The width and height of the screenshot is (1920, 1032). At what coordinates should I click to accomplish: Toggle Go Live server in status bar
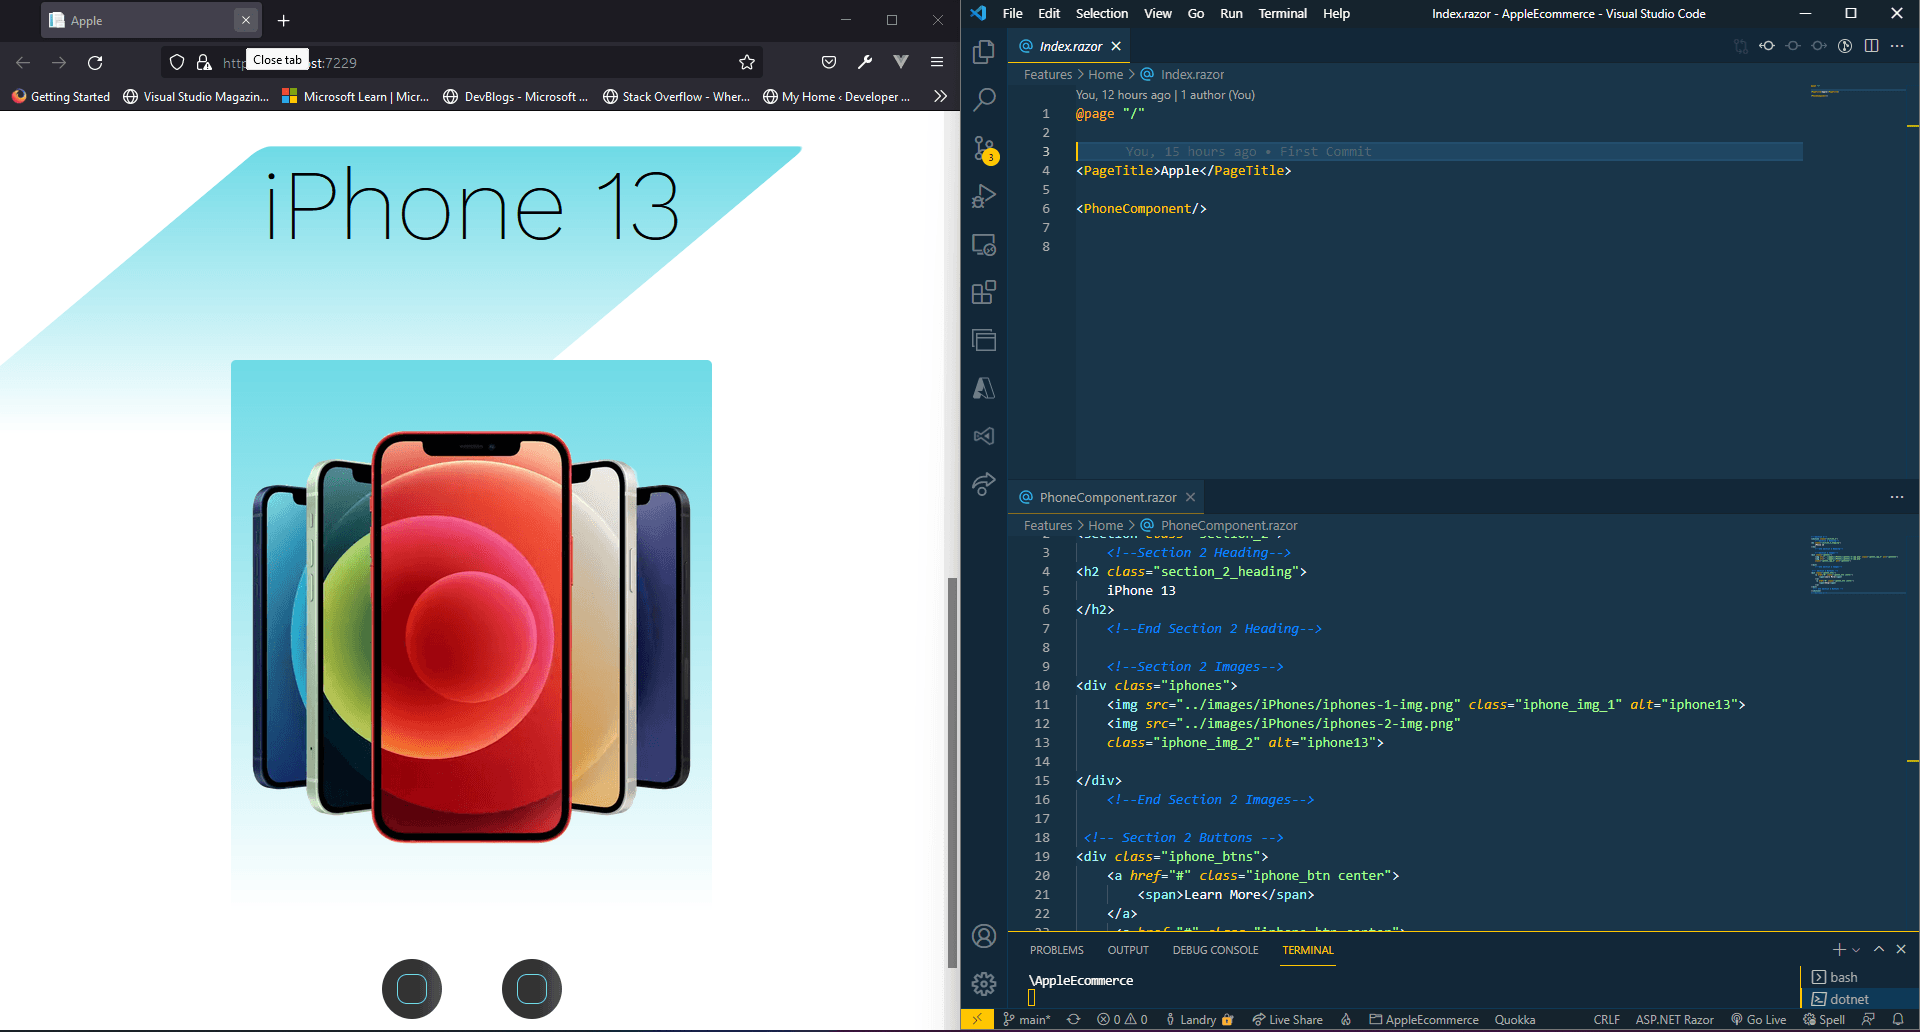[1759, 1020]
